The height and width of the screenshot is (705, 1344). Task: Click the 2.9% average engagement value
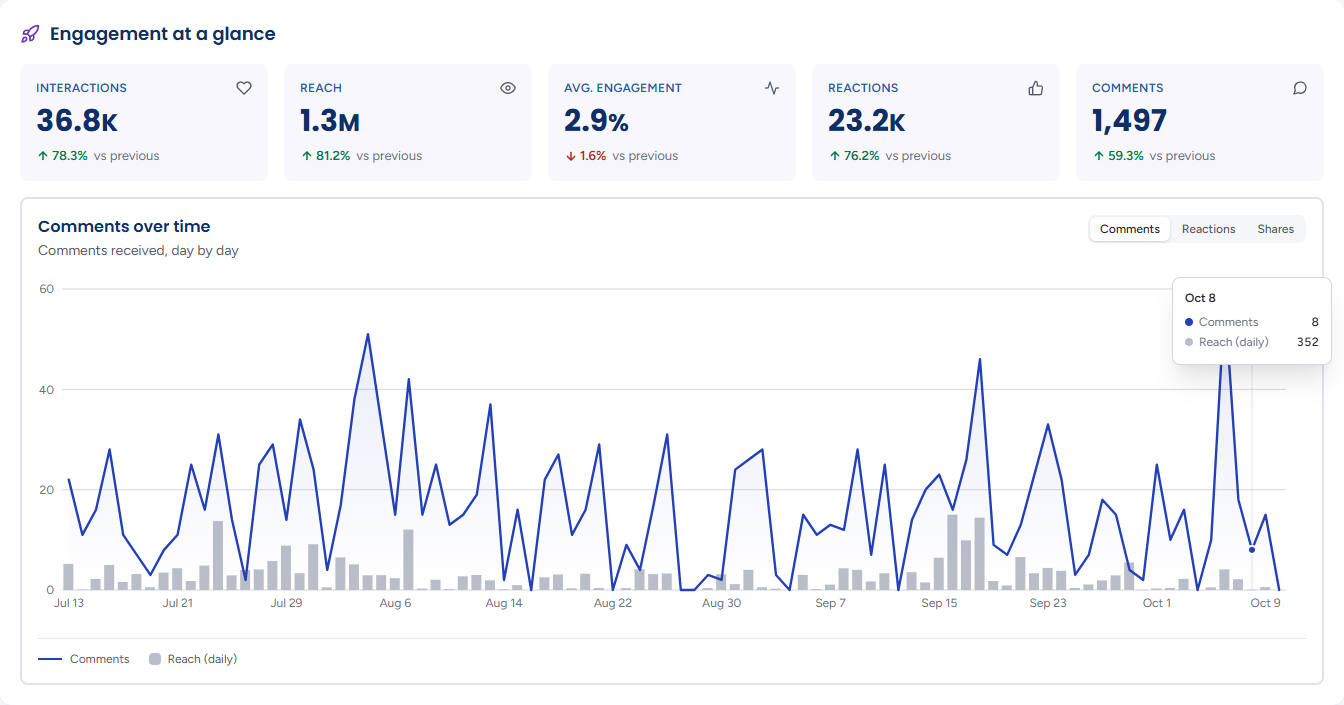point(596,121)
